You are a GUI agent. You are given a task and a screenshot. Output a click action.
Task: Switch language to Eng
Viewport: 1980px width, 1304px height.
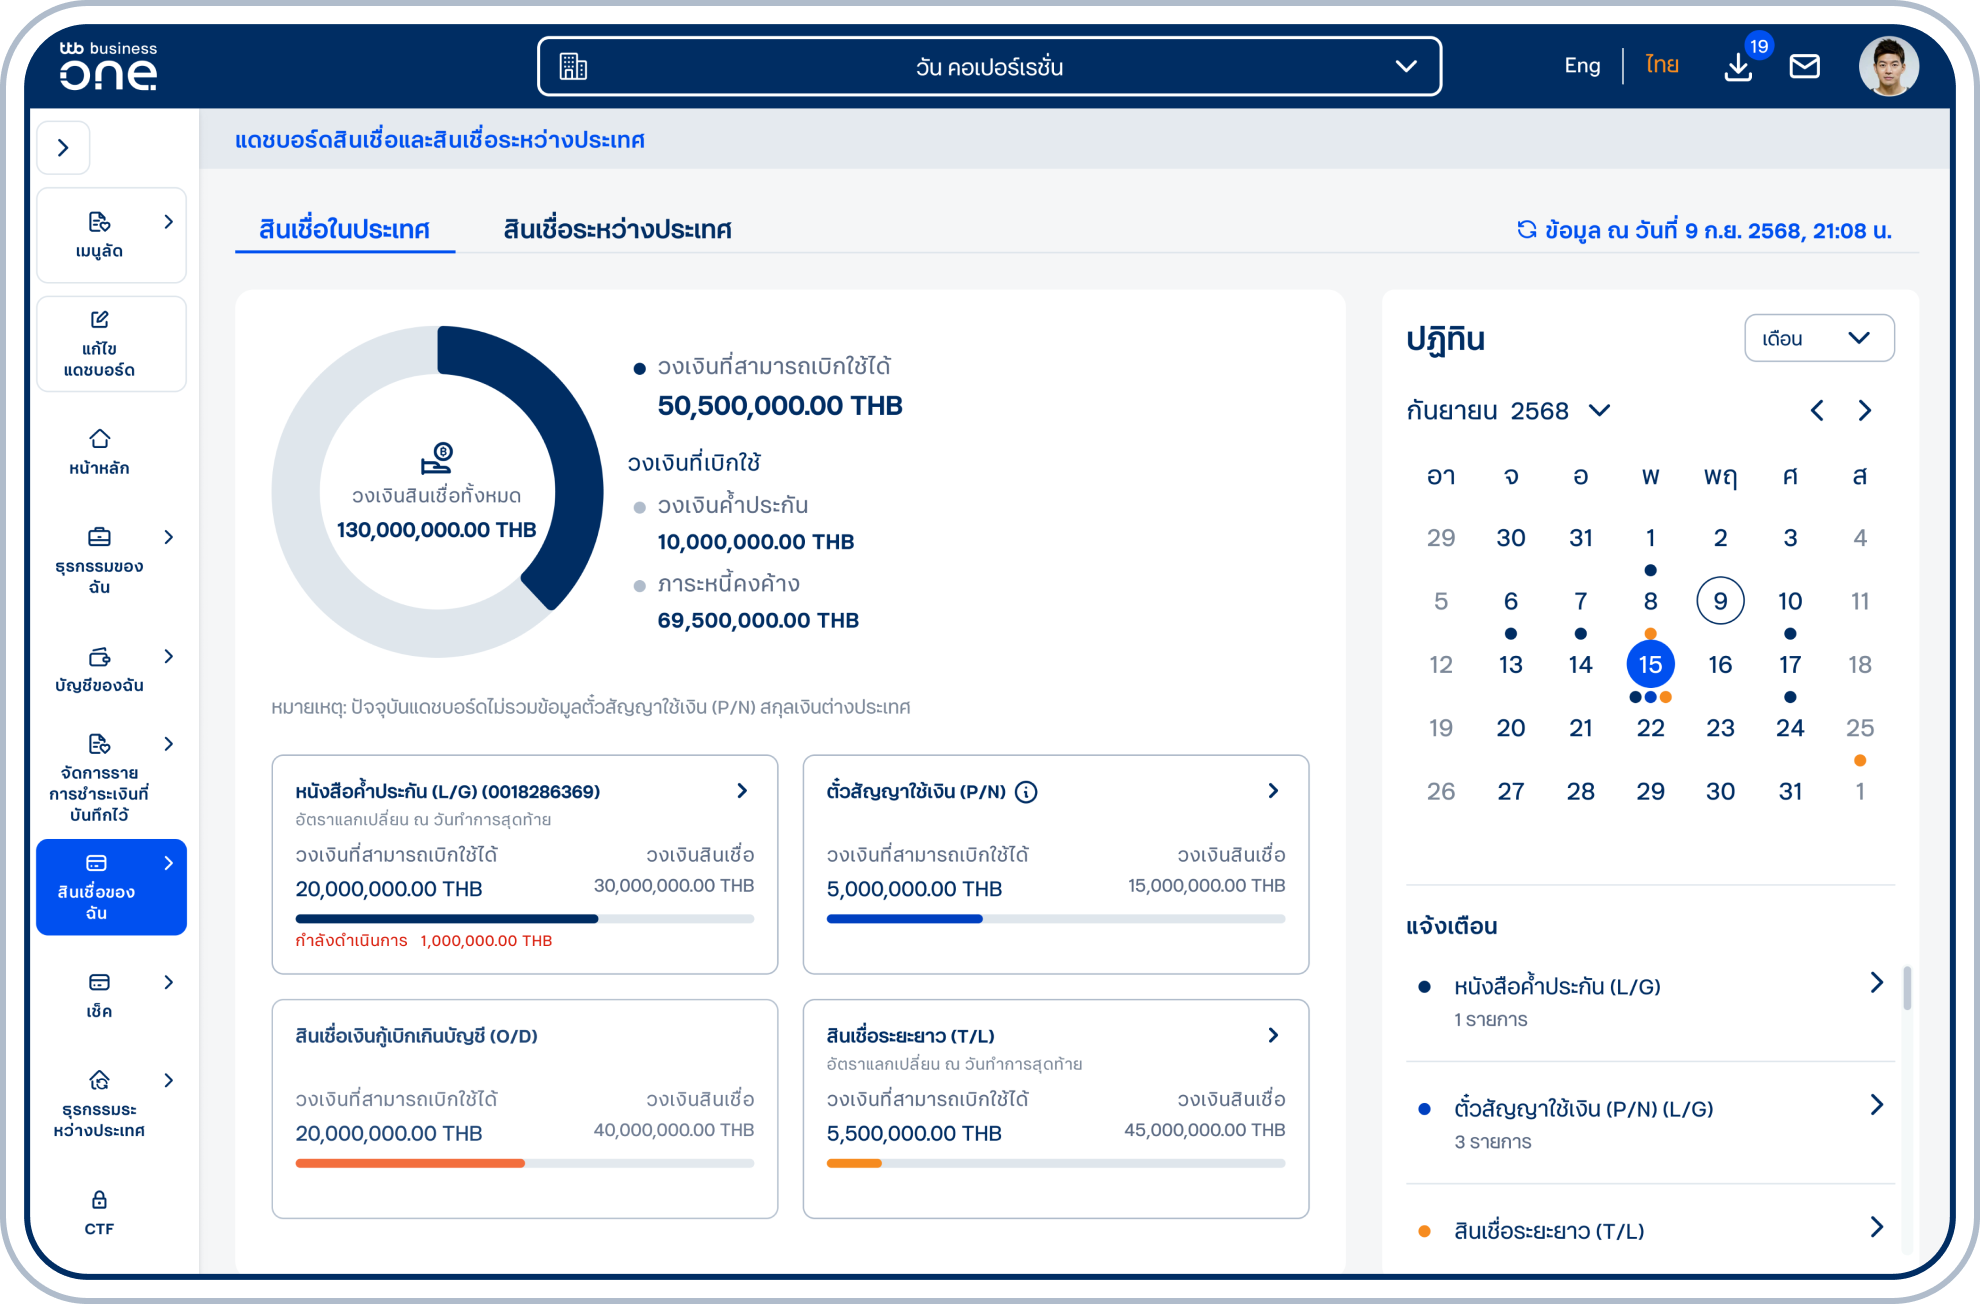[1582, 66]
